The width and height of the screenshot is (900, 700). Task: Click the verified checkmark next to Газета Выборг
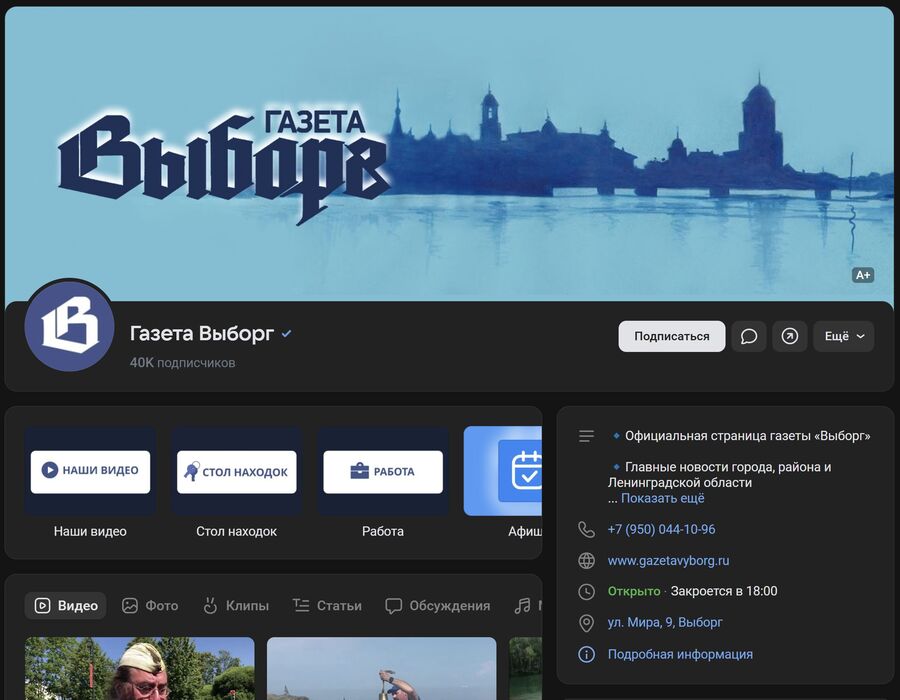pyautogui.click(x=286, y=333)
